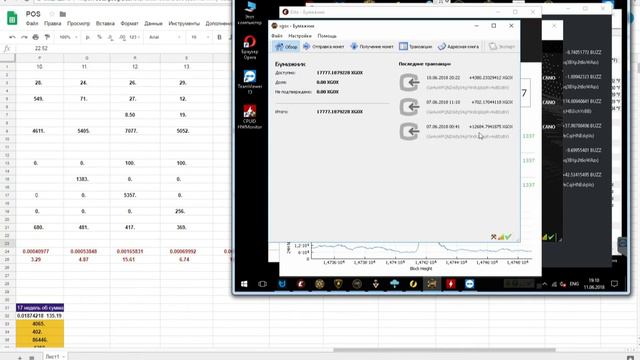Open the Opera browser desktop shortcut
Screen dimensions: 640x360
pyautogui.click(x=249, y=48)
